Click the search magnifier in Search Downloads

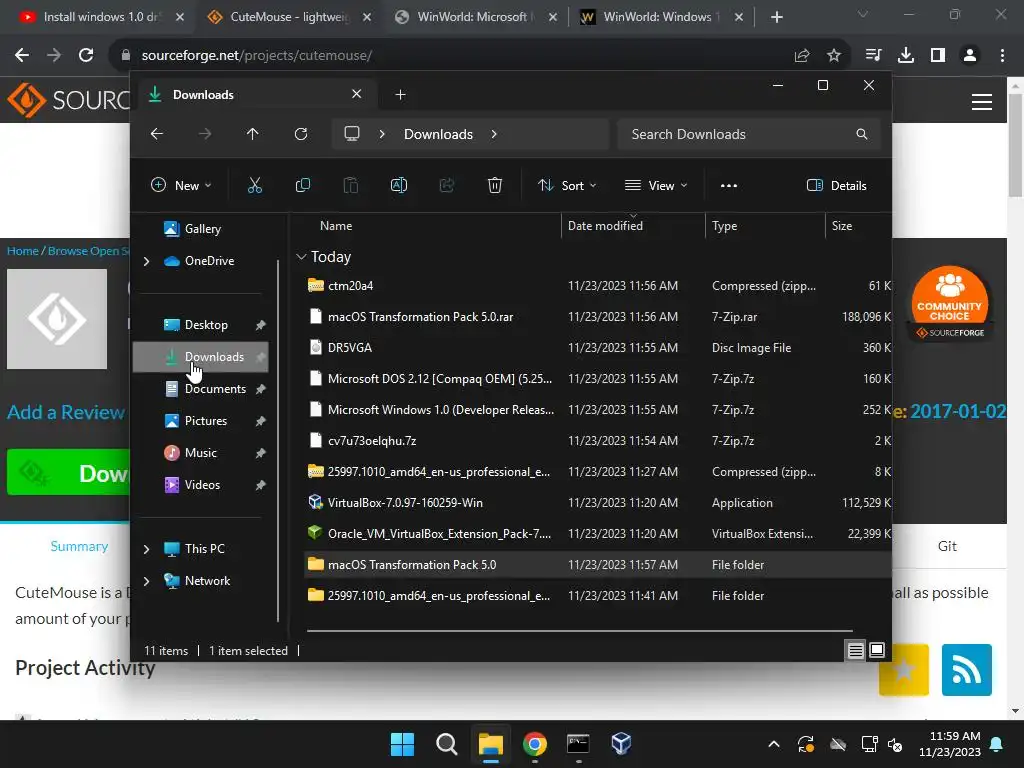click(862, 134)
